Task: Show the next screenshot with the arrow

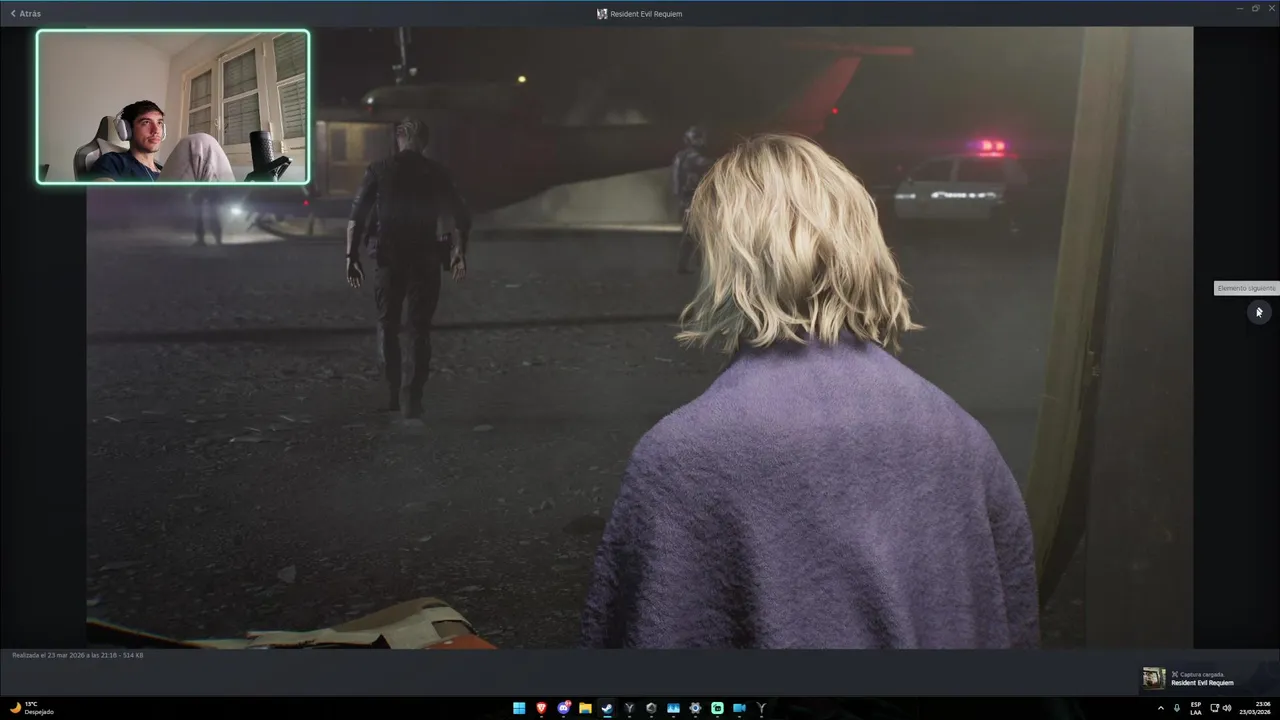Action: 1259,313
